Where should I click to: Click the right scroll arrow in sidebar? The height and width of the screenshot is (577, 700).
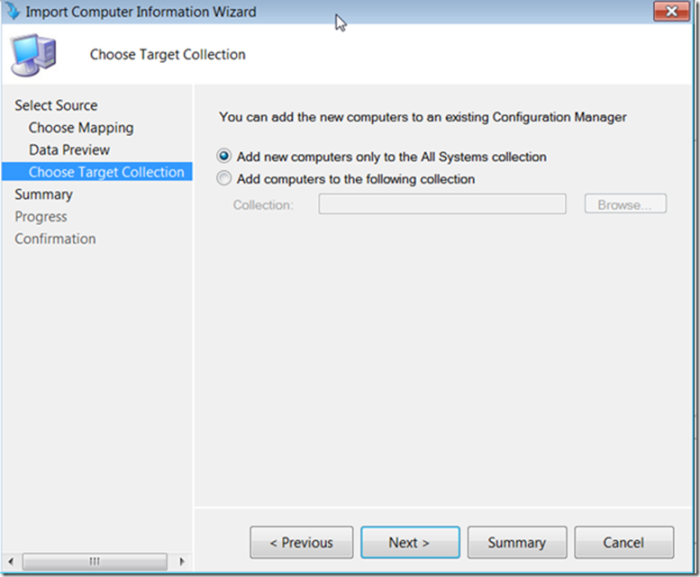(x=182, y=561)
